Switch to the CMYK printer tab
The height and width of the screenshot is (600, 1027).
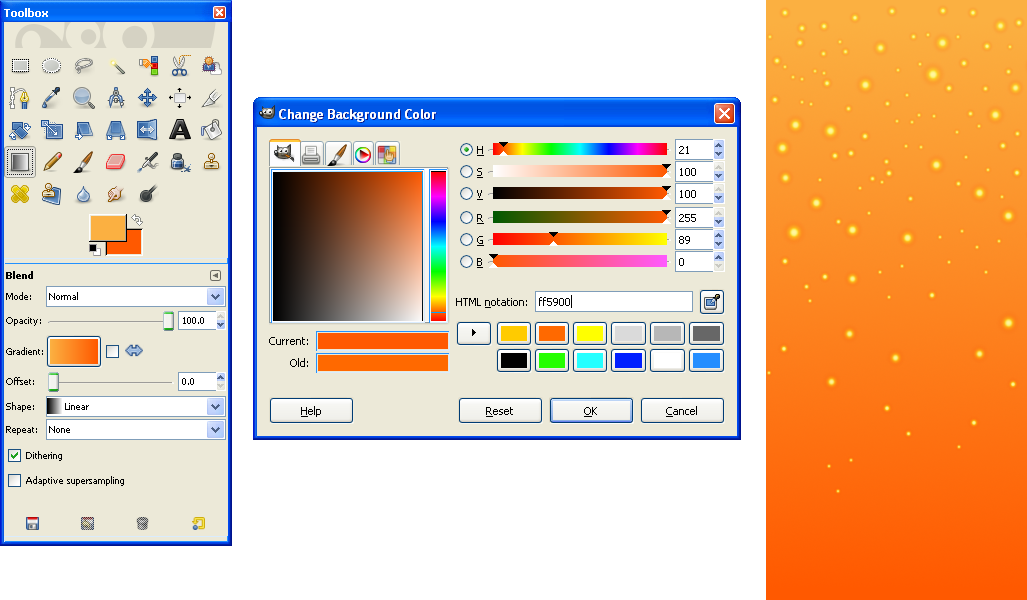tap(311, 154)
